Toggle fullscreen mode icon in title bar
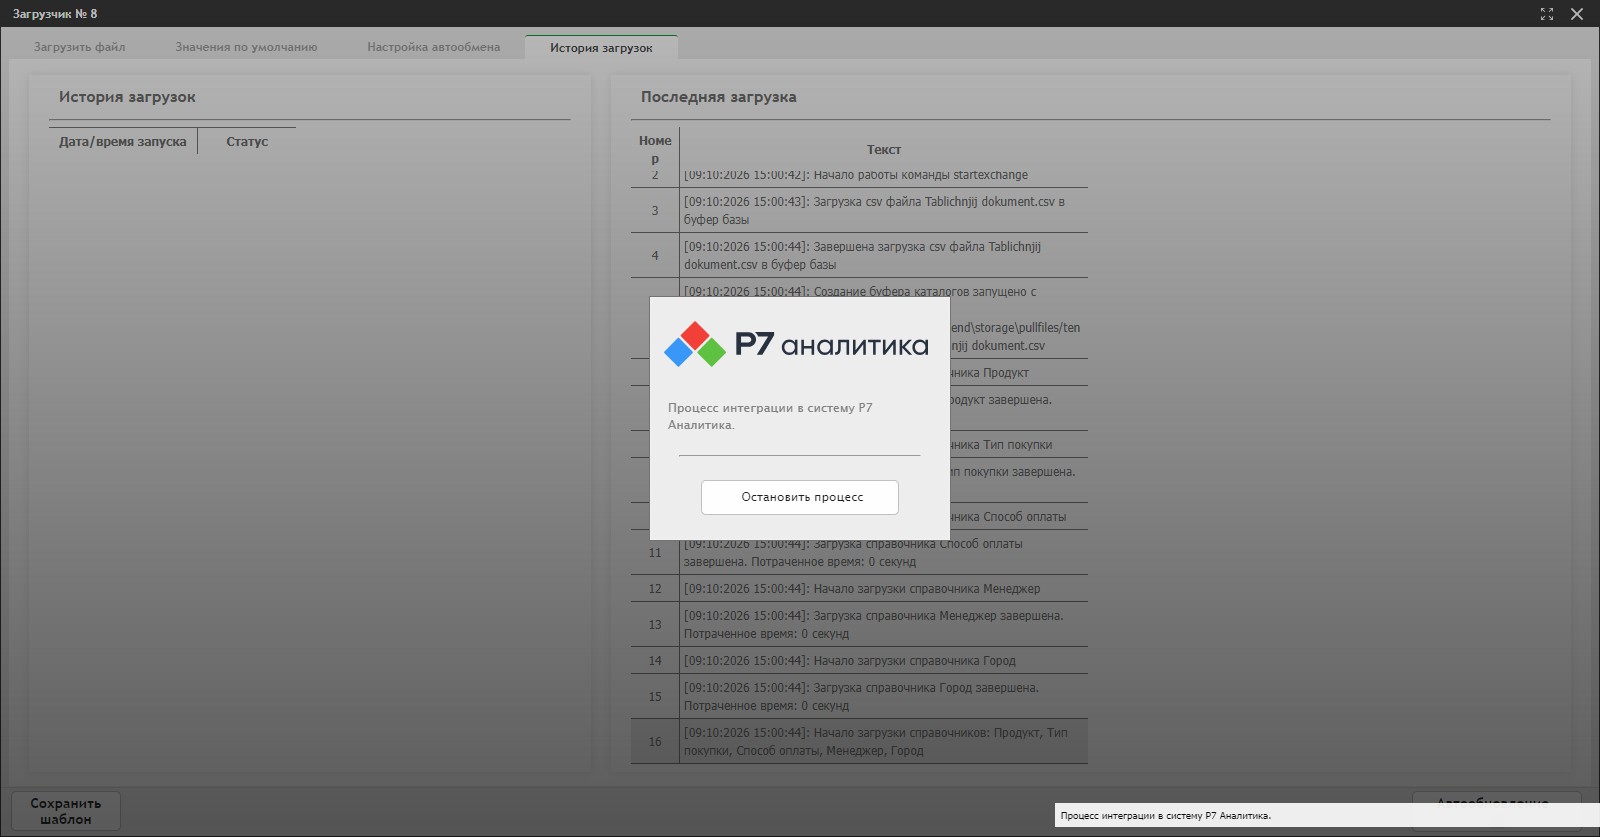This screenshot has height=837, width=1600. 1547,14
